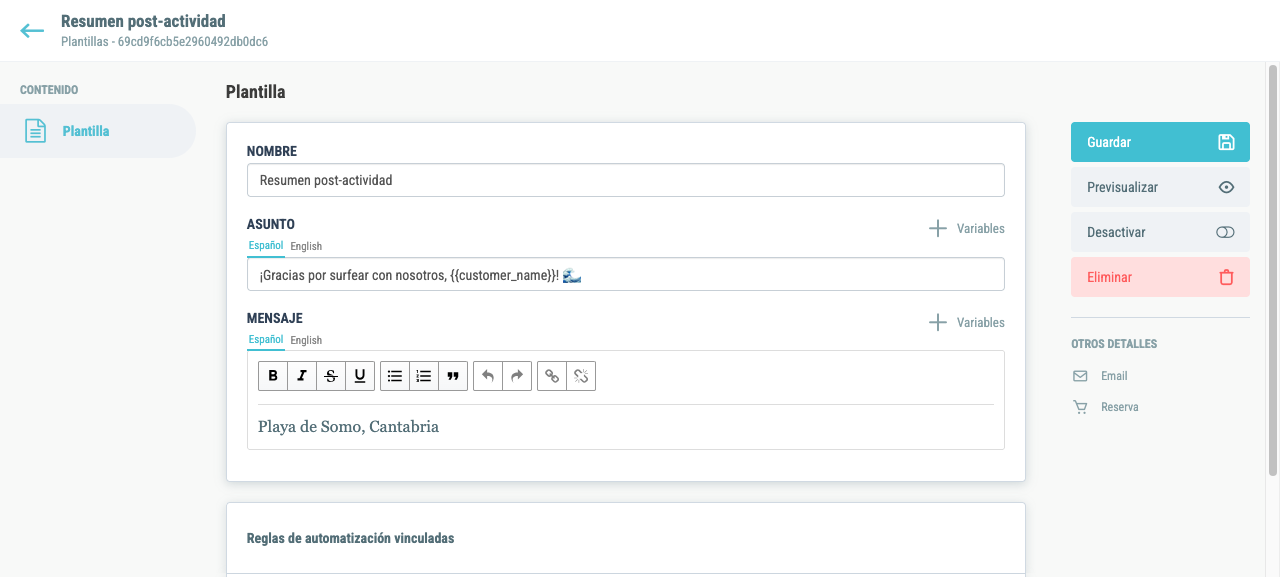The height and width of the screenshot is (577, 1280).
Task: Add Variables to the Mensaje field
Action: pos(966,322)
